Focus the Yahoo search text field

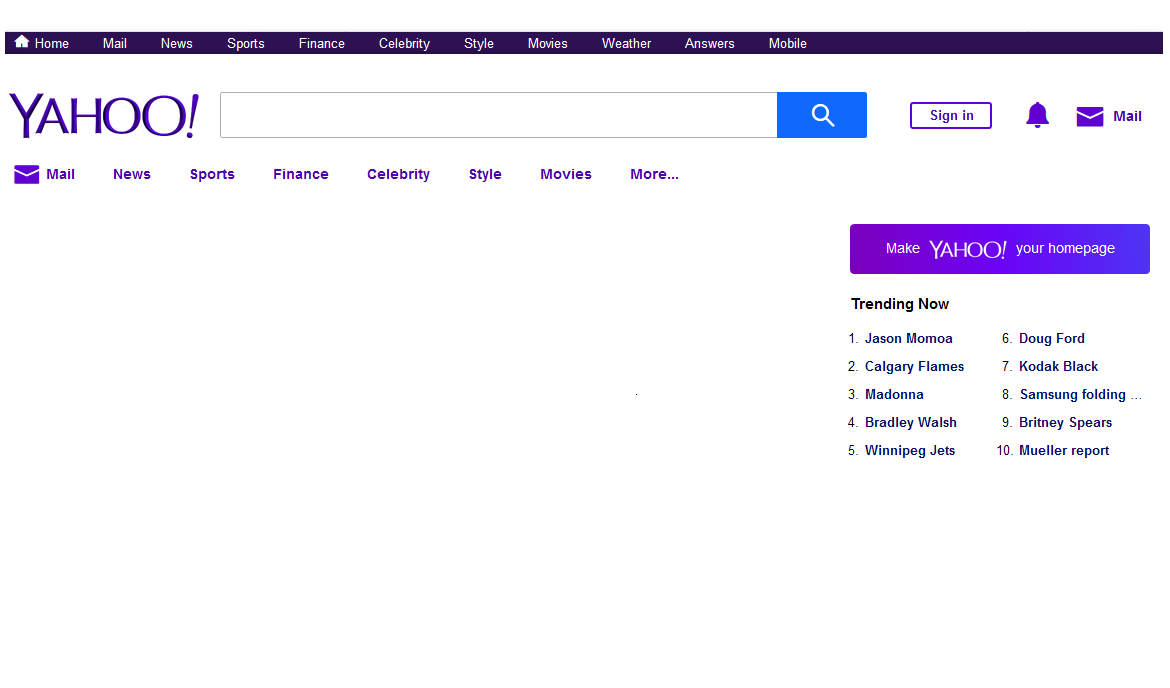click(498, 115)
